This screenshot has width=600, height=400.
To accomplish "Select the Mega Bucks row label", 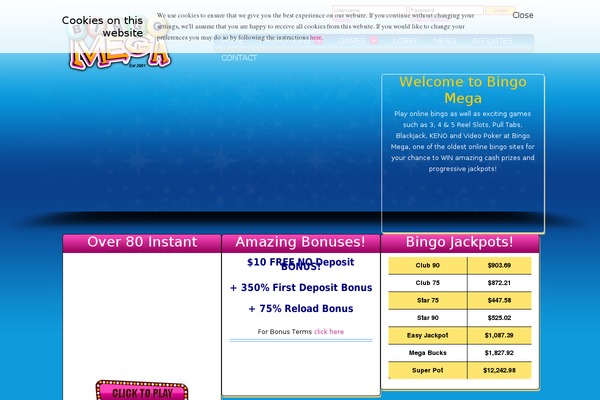I will point(427,353).
